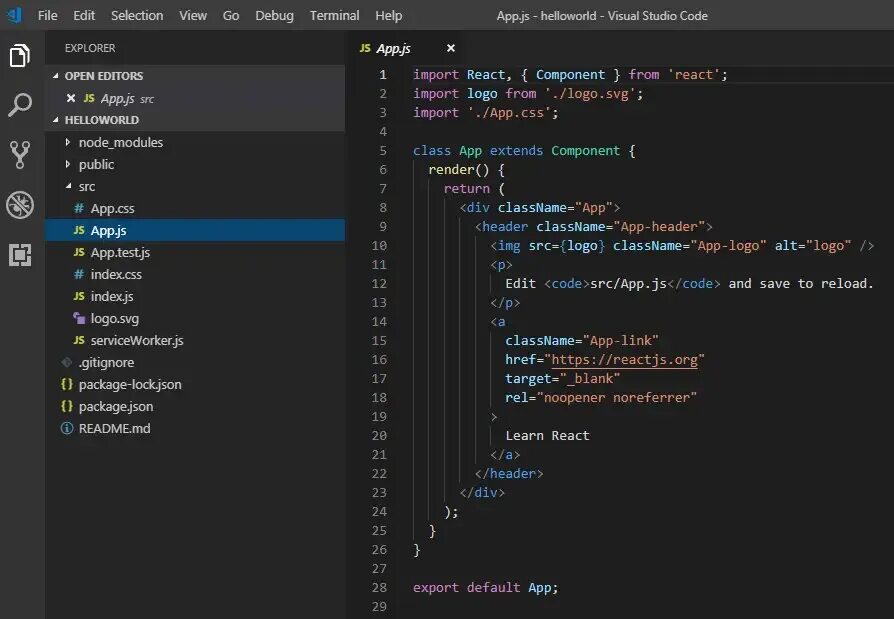Click 'export default App;' code line
894x619 pixels.
click(486, 588)
